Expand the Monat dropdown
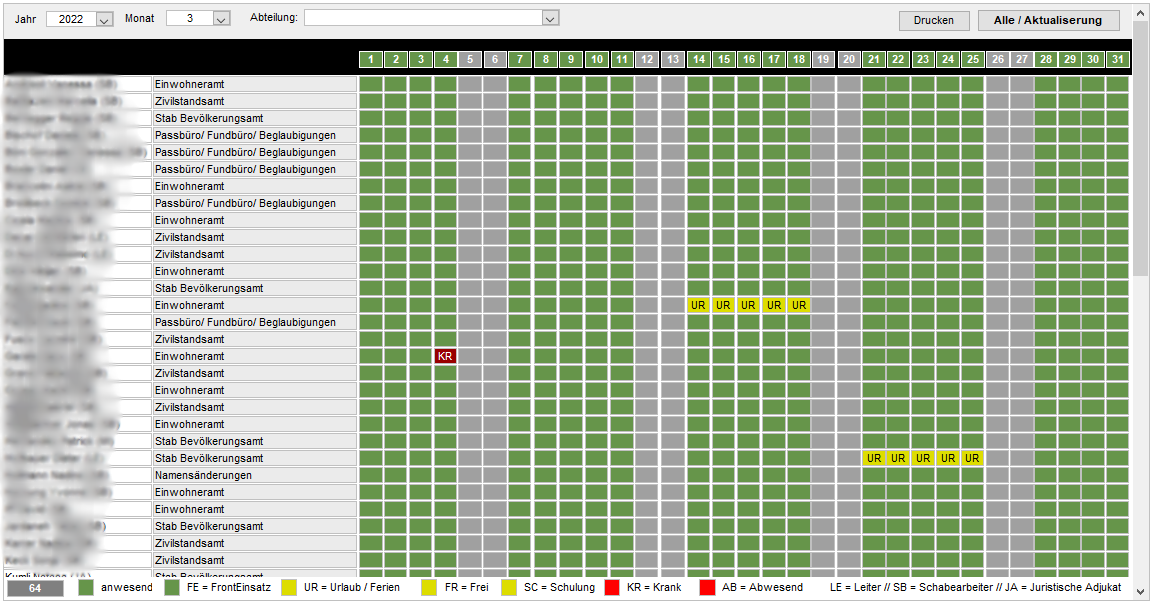Screen dimensions: 1152x606 point(222,19)
